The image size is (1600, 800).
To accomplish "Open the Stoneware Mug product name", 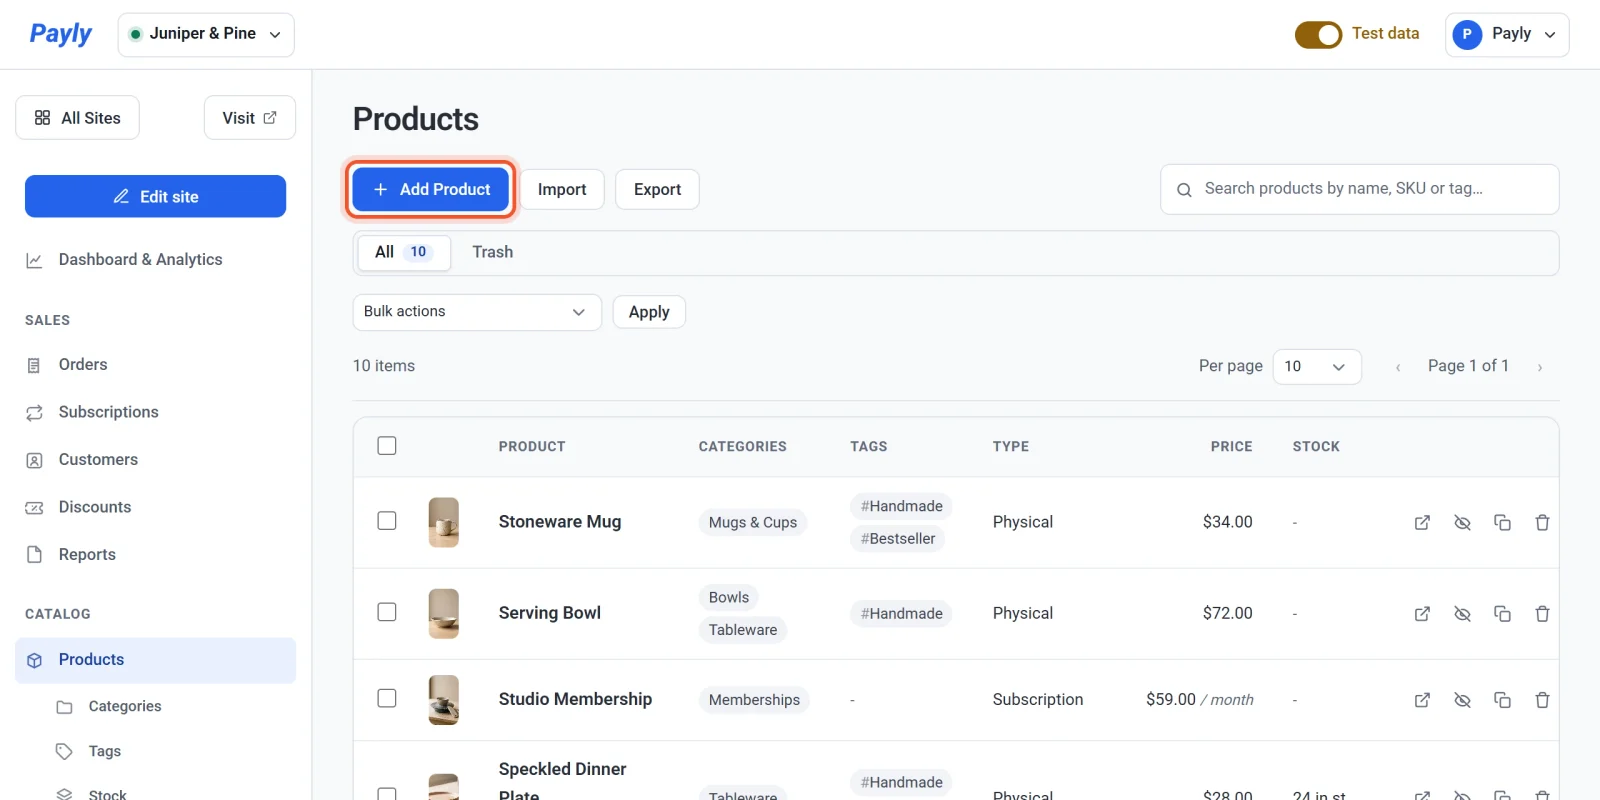I will point(560,522).
